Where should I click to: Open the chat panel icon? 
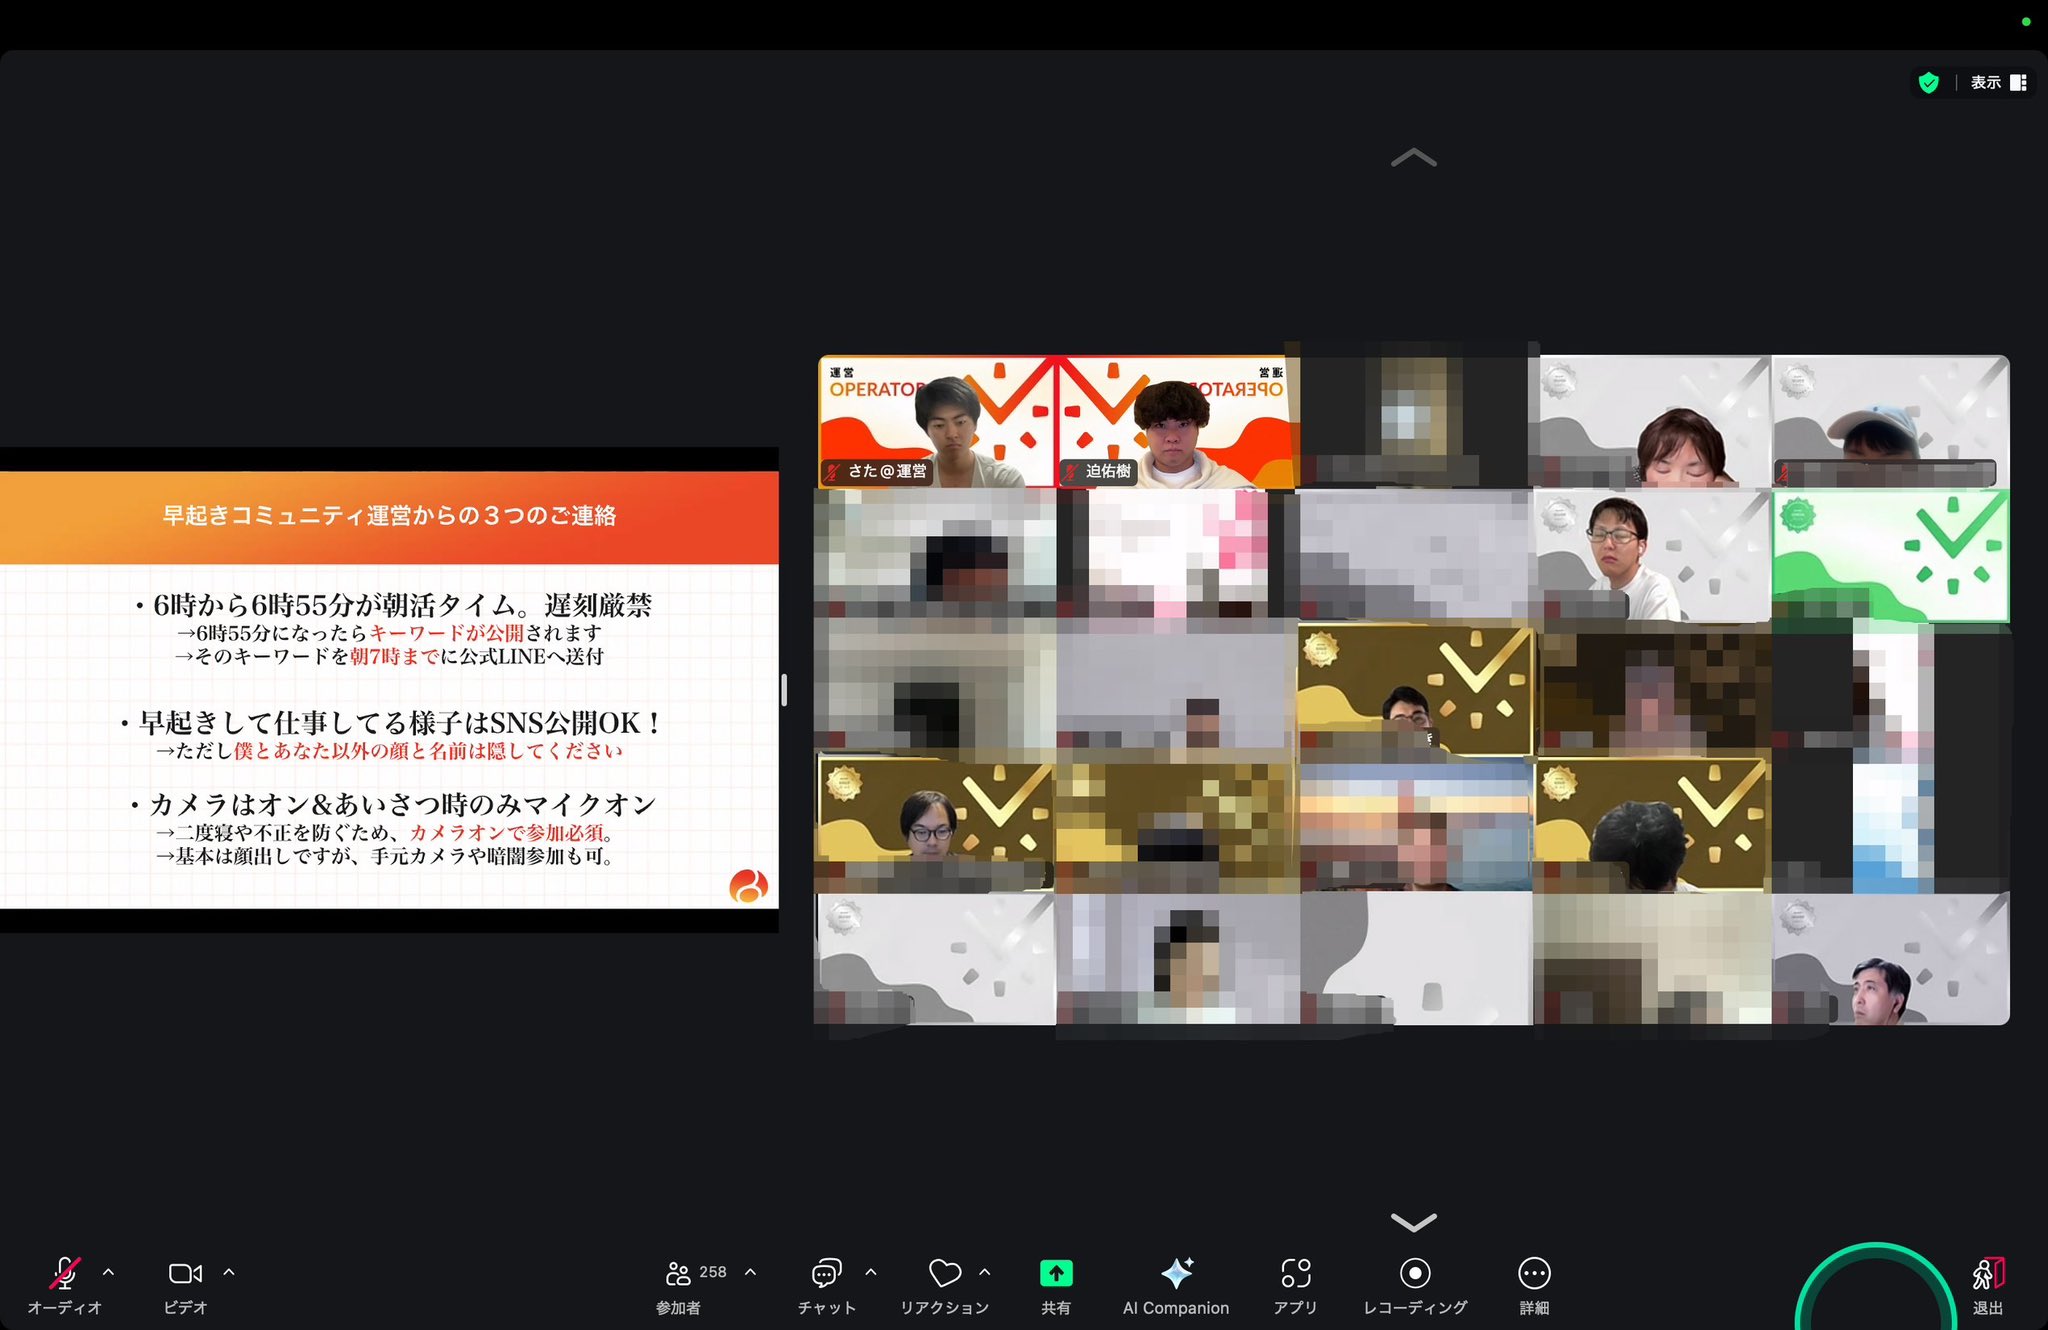coord(826,1273)
